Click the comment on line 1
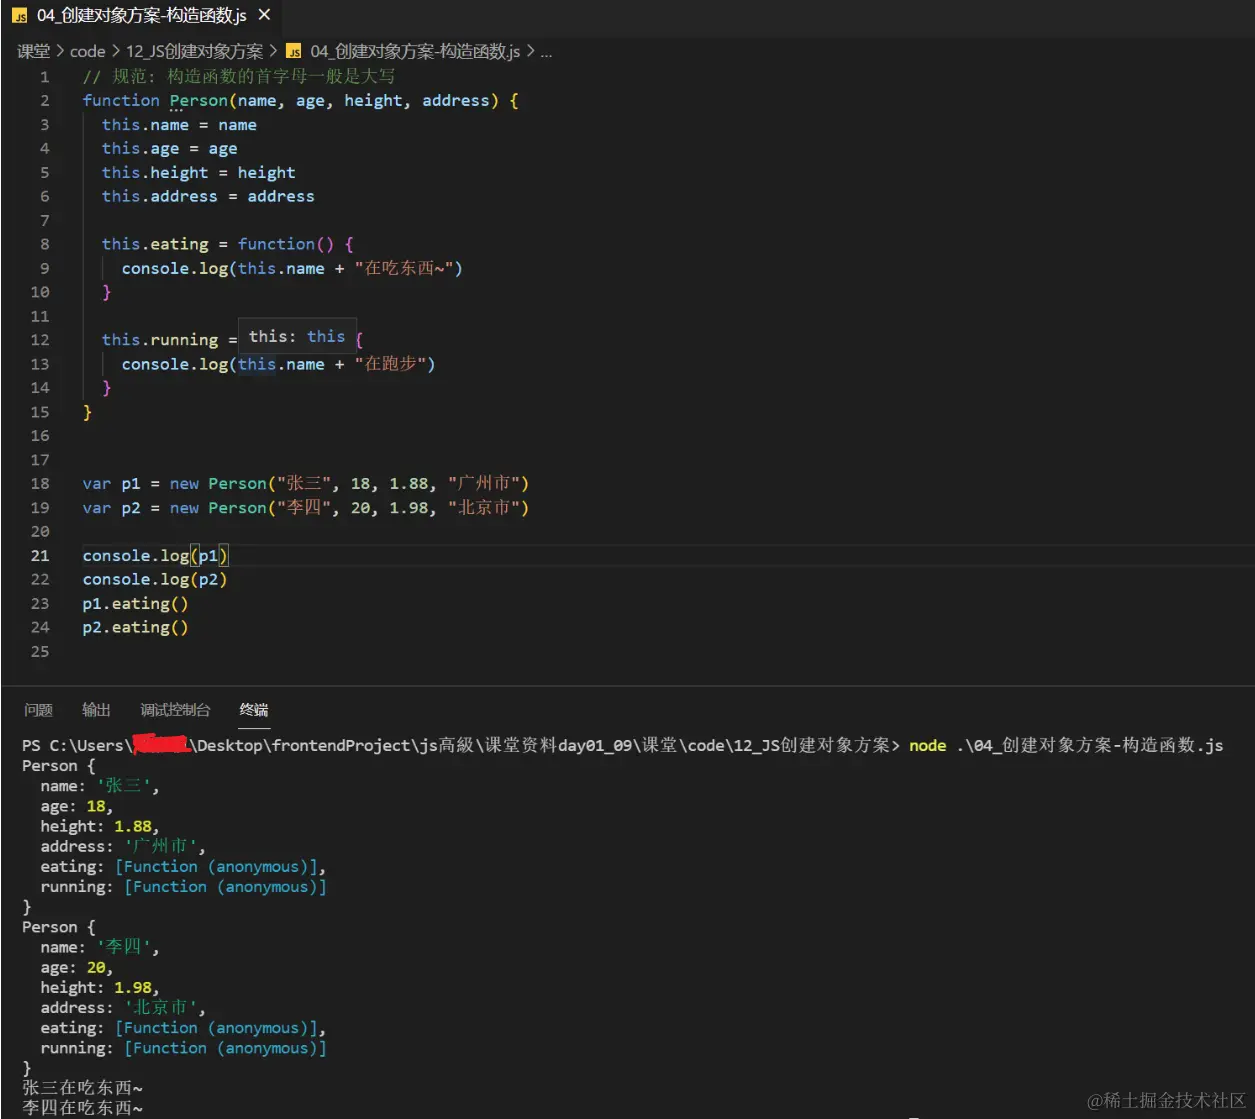The width and height of the screenshot is (1255, 1119). (238, 77)
